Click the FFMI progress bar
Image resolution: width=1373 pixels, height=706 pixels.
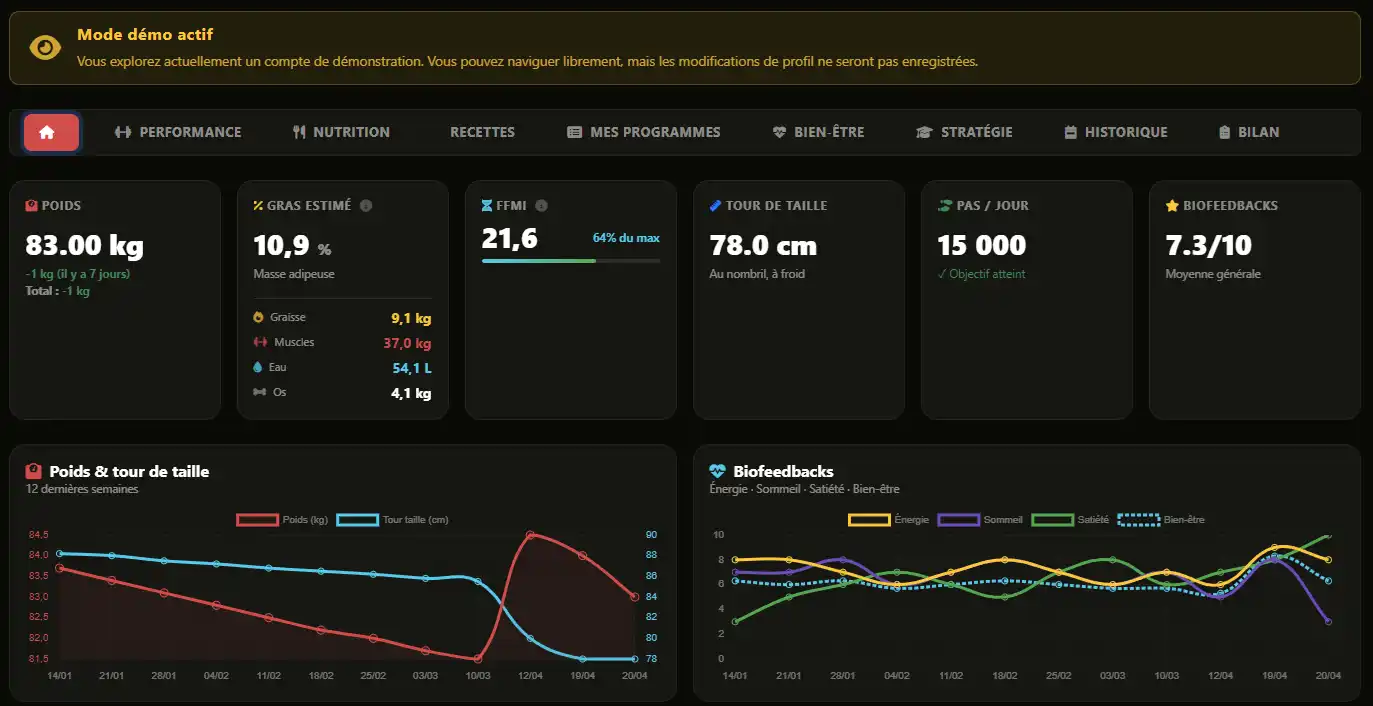571,261
